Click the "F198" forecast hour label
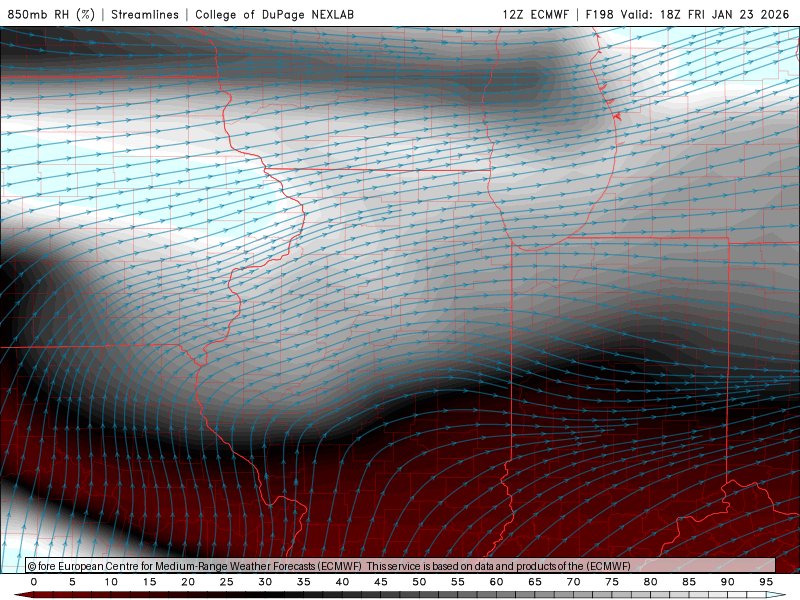This screenshot has height=600, width=800. 599,14
